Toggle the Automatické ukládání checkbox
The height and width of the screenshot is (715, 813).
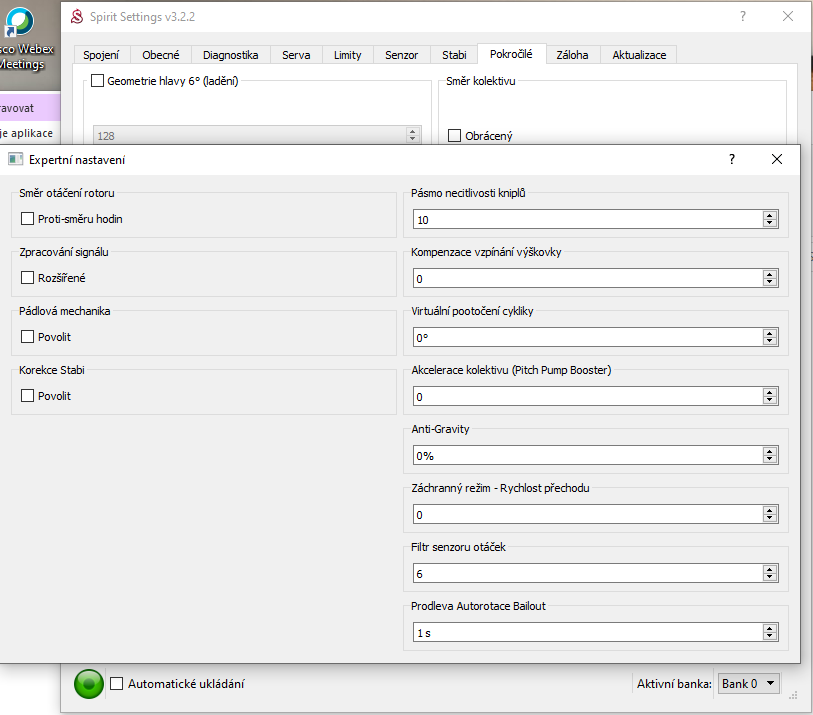pos(117,684)
